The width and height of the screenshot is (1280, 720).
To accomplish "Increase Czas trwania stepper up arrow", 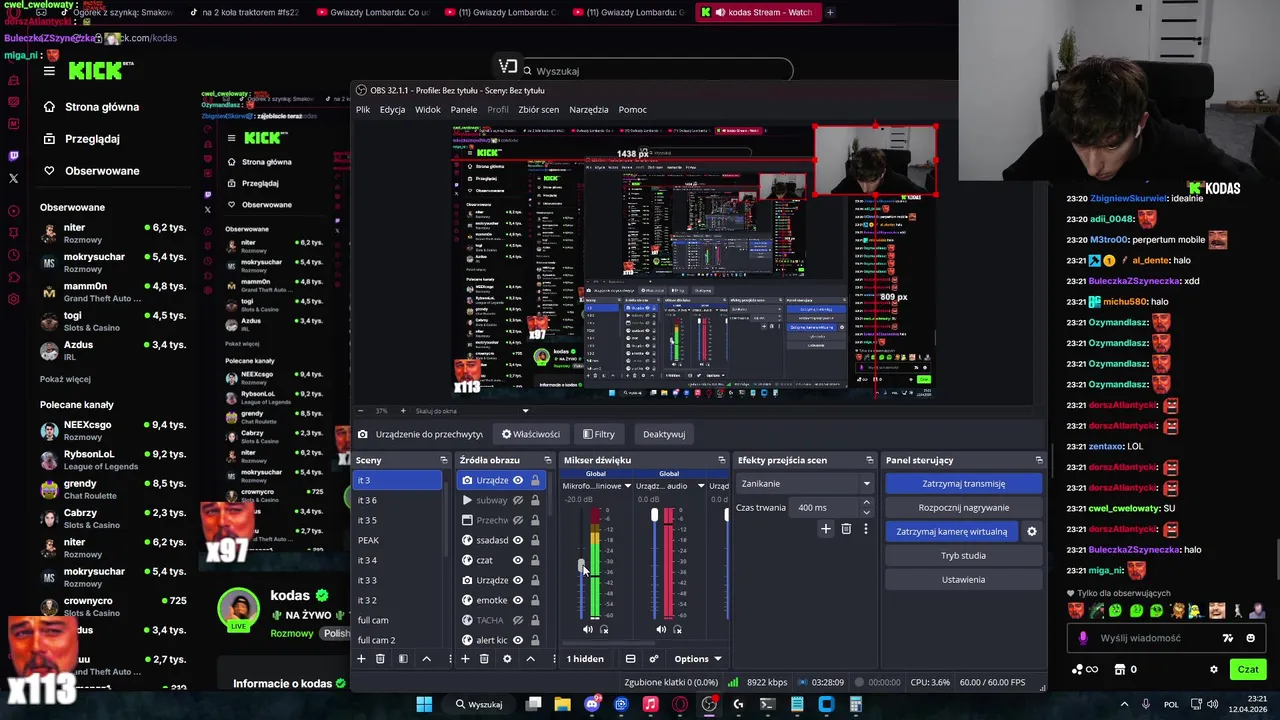I will pos(866,503).
